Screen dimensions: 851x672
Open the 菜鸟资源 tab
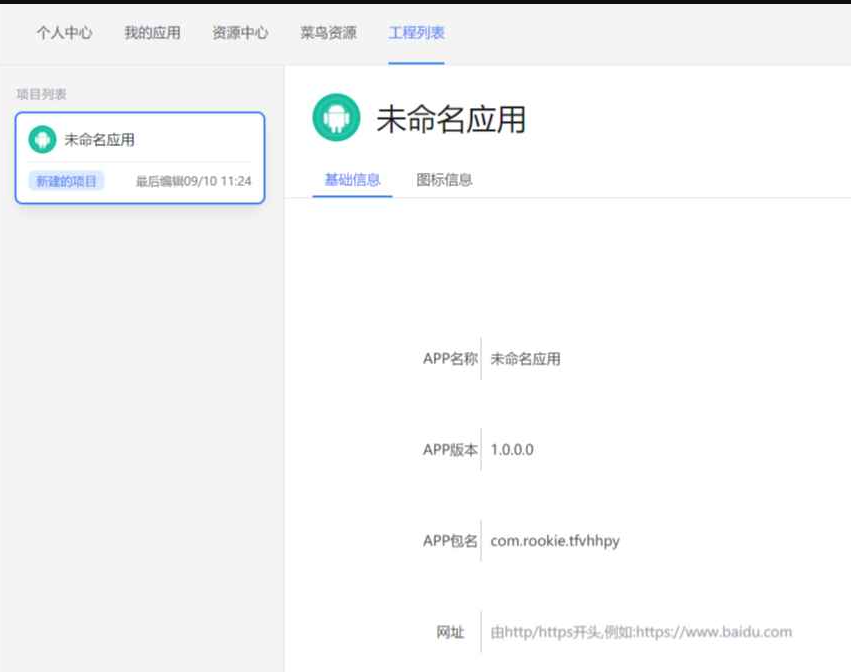coord(328,33)
